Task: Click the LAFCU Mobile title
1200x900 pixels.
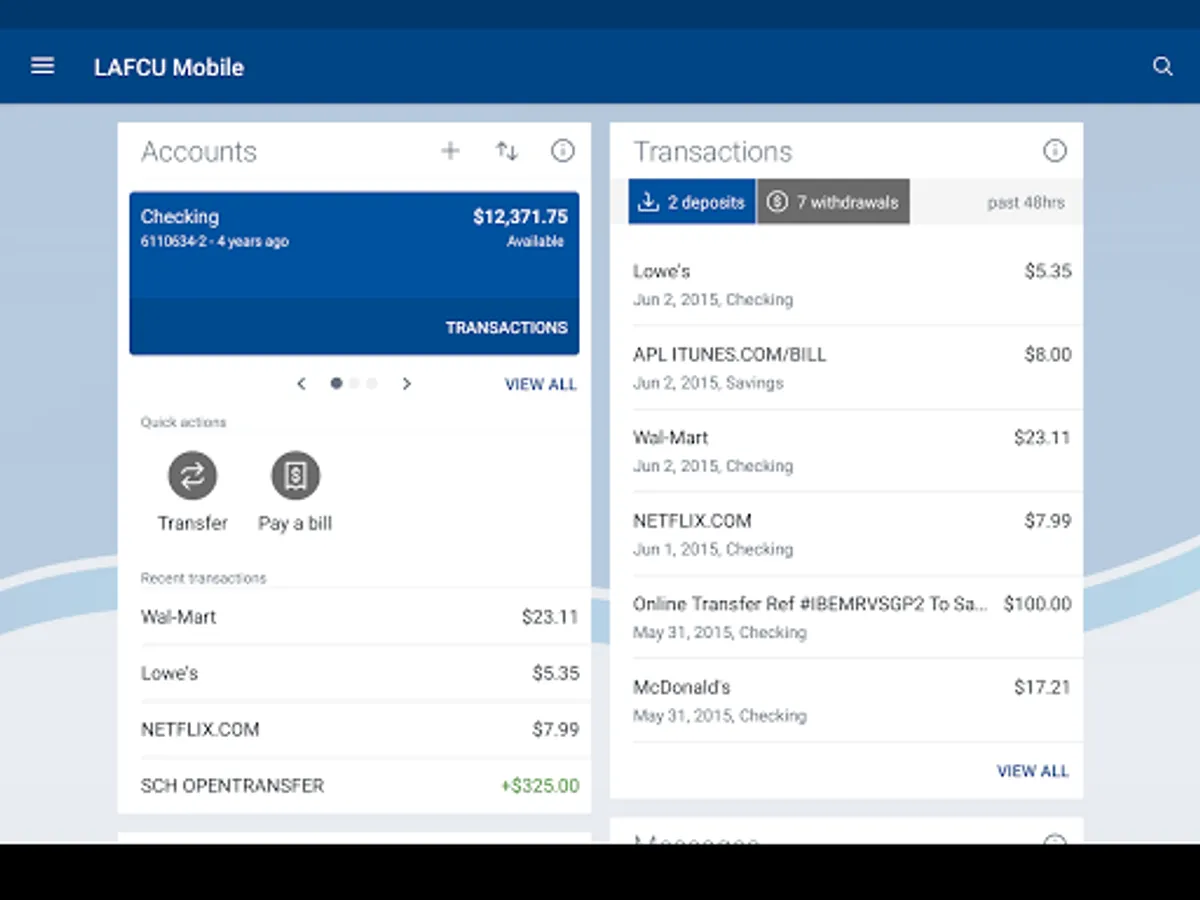Action: (x=169, y=67)
